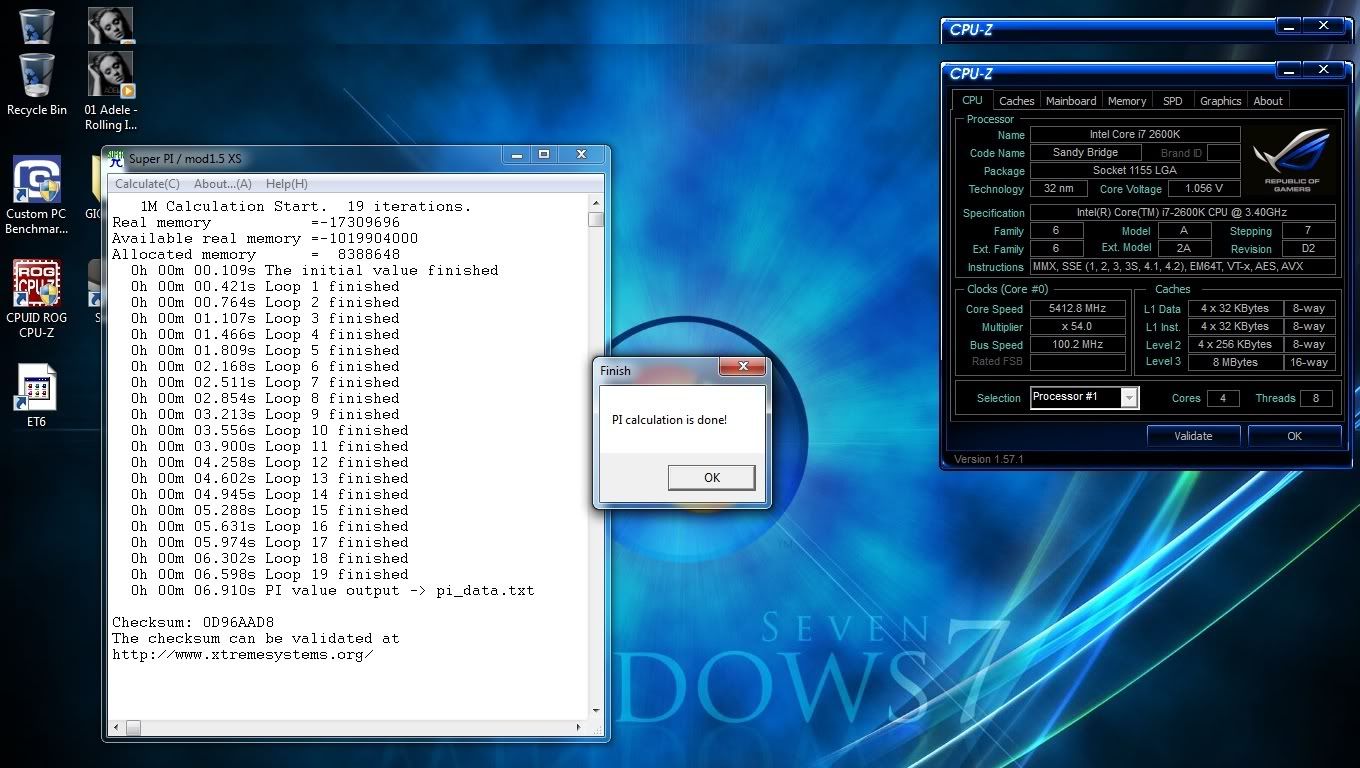Close the Super PI window

[581, 155]
